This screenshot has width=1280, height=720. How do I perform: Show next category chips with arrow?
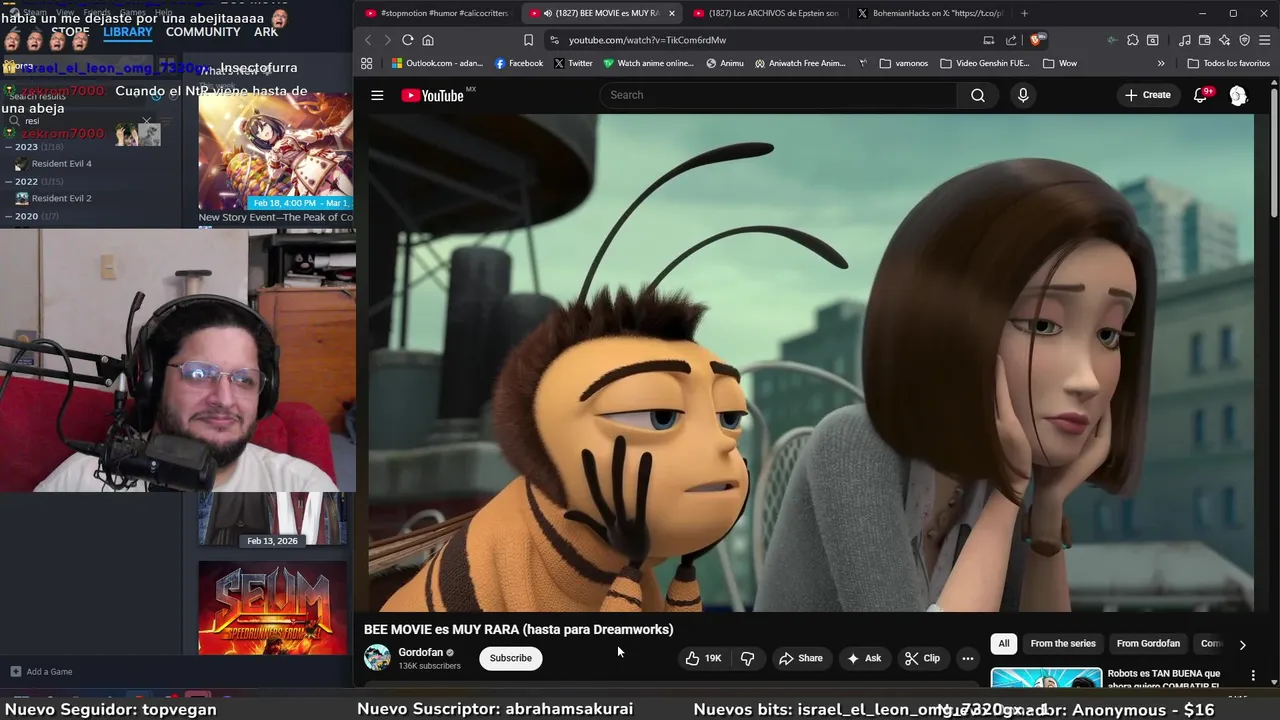[1242, 645]
